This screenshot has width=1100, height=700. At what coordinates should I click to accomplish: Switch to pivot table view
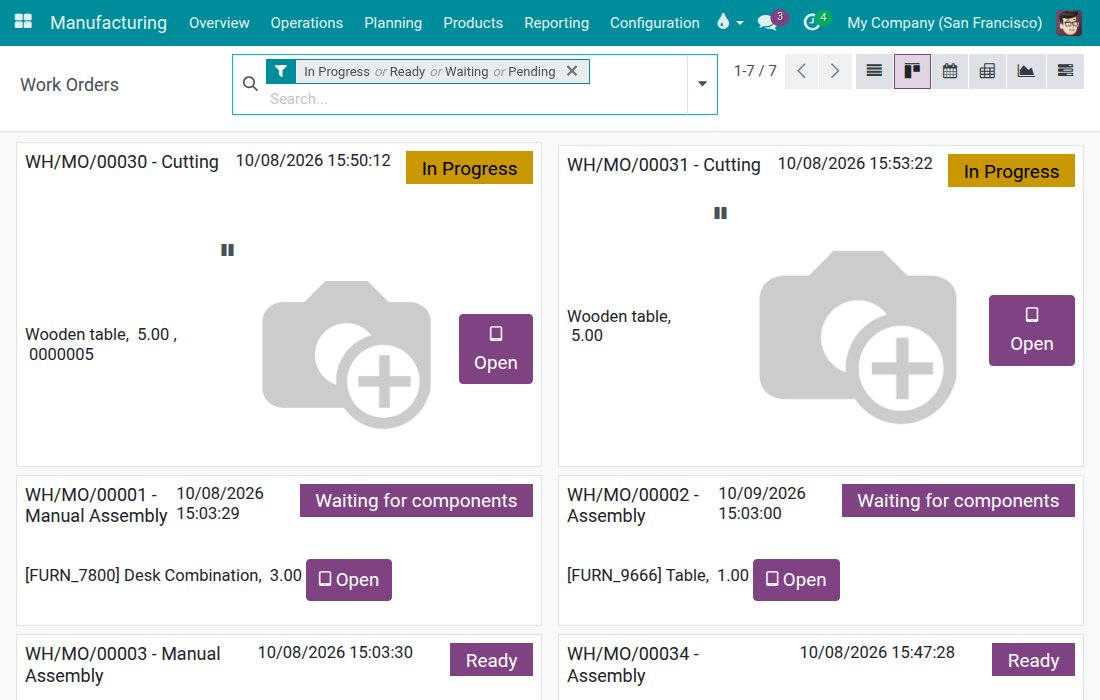click(x=987, y=71)
